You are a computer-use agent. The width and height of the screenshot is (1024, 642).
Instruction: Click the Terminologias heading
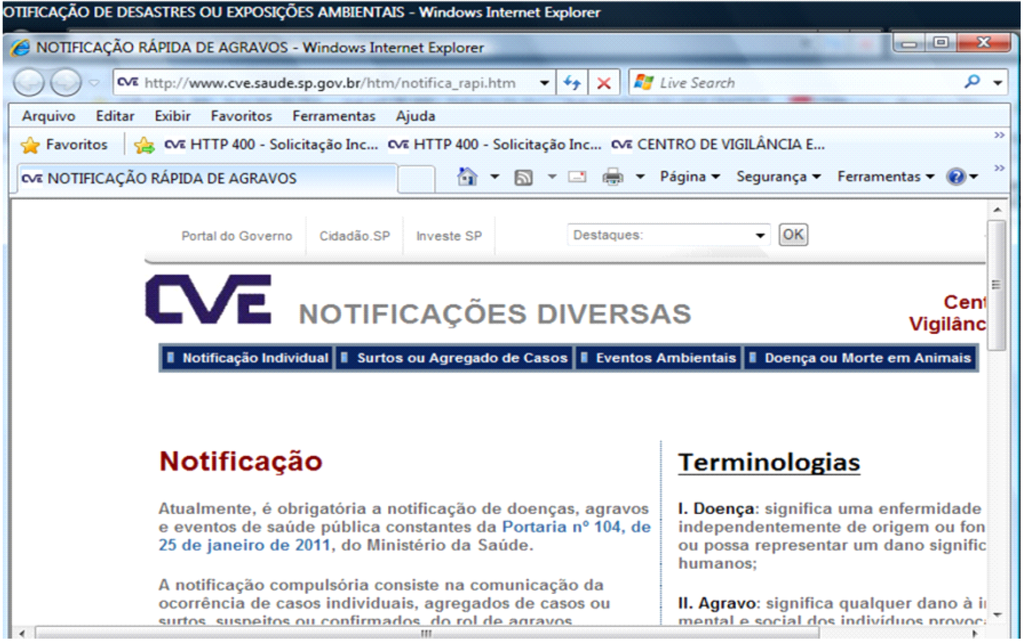click(769, 462)
